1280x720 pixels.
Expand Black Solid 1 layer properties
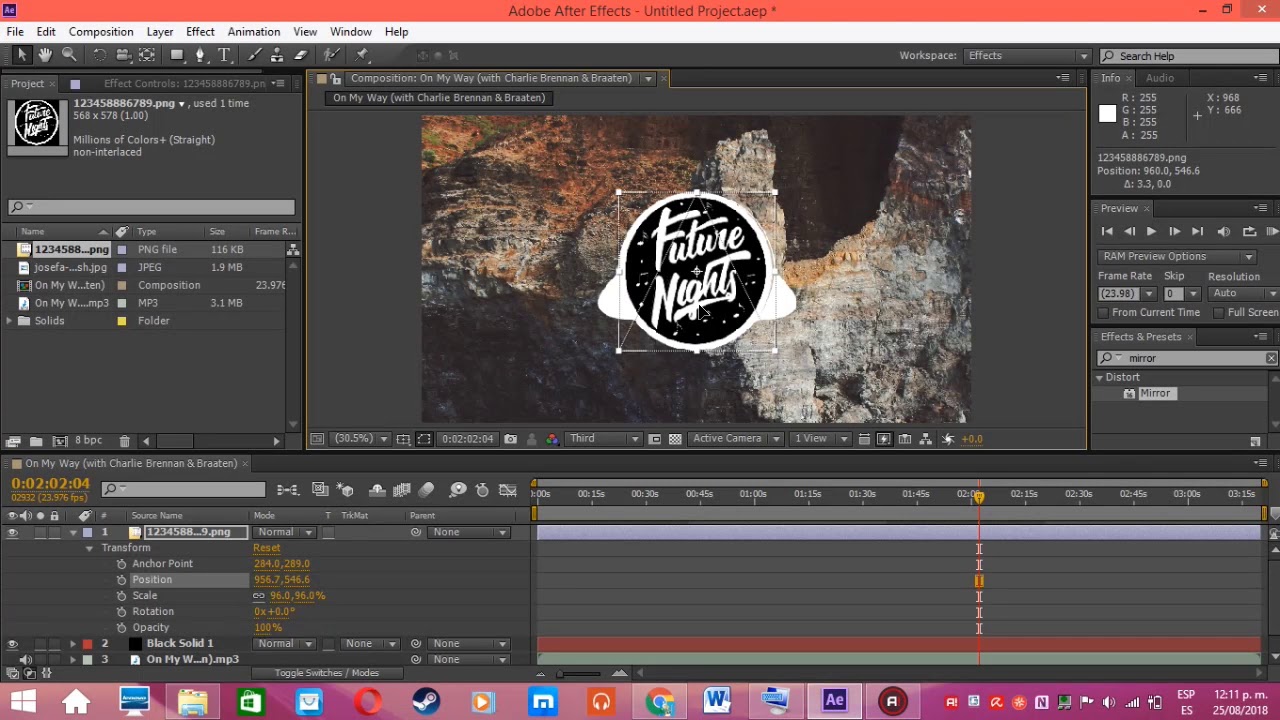[73, 644]
